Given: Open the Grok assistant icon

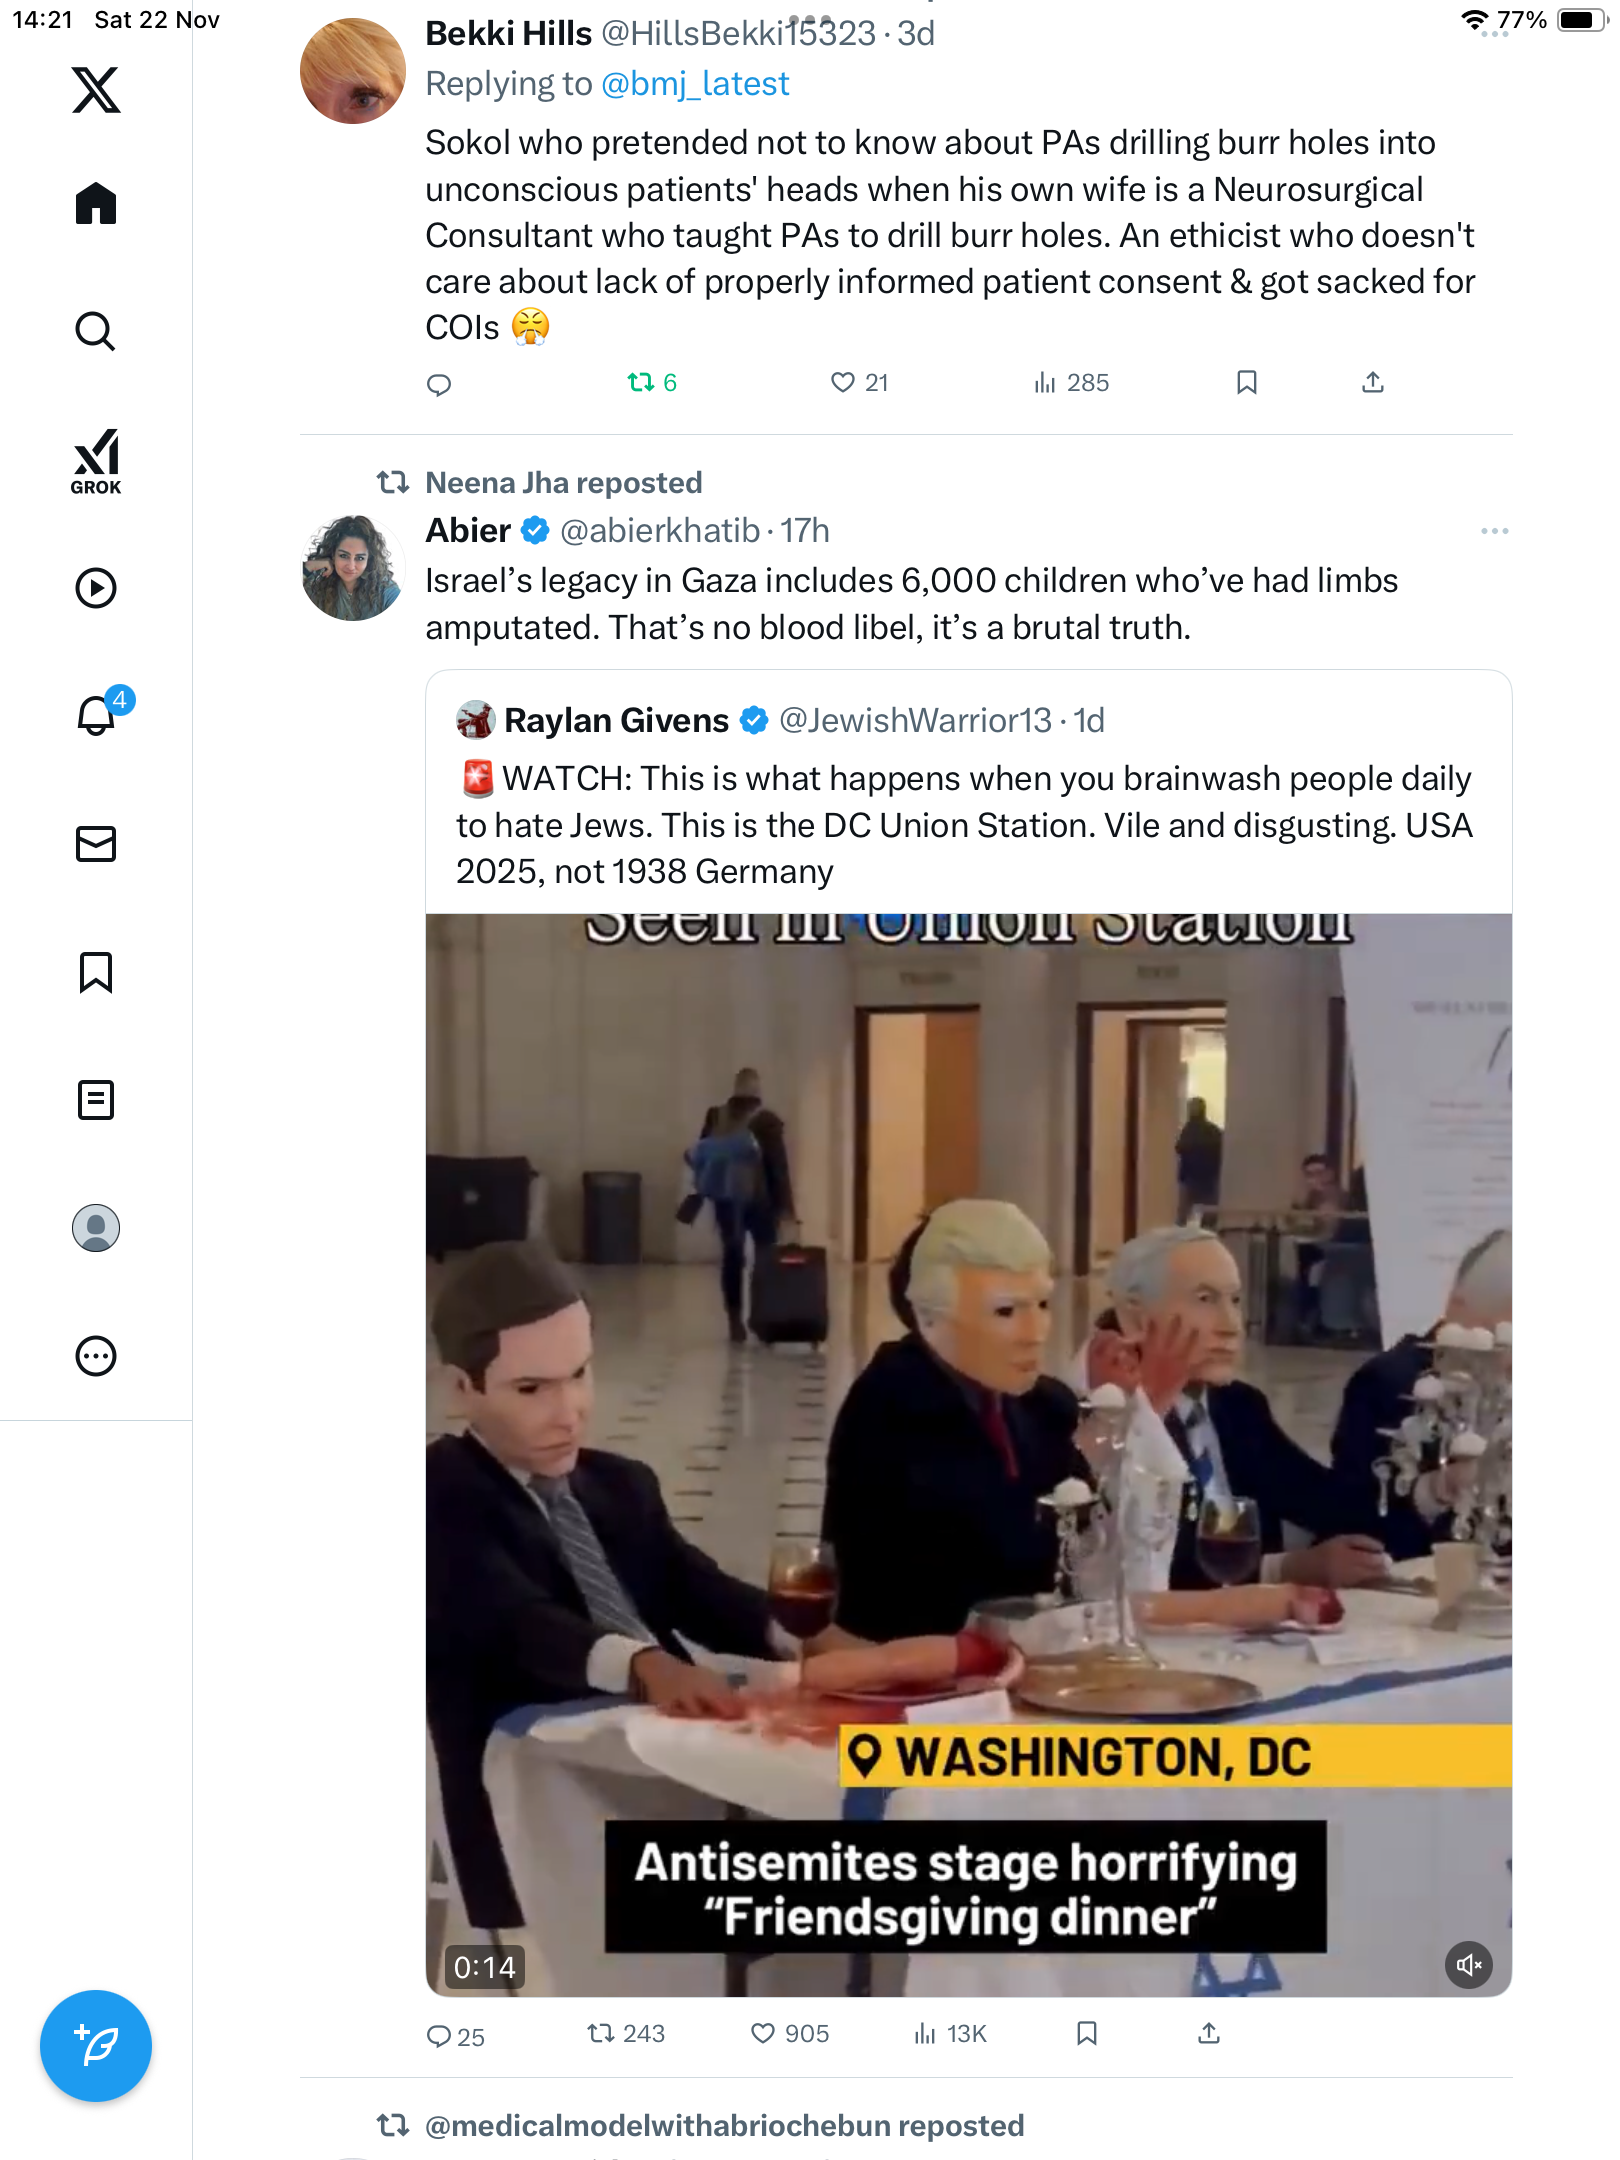Looking at the screenshot, I should coord(96,461).
